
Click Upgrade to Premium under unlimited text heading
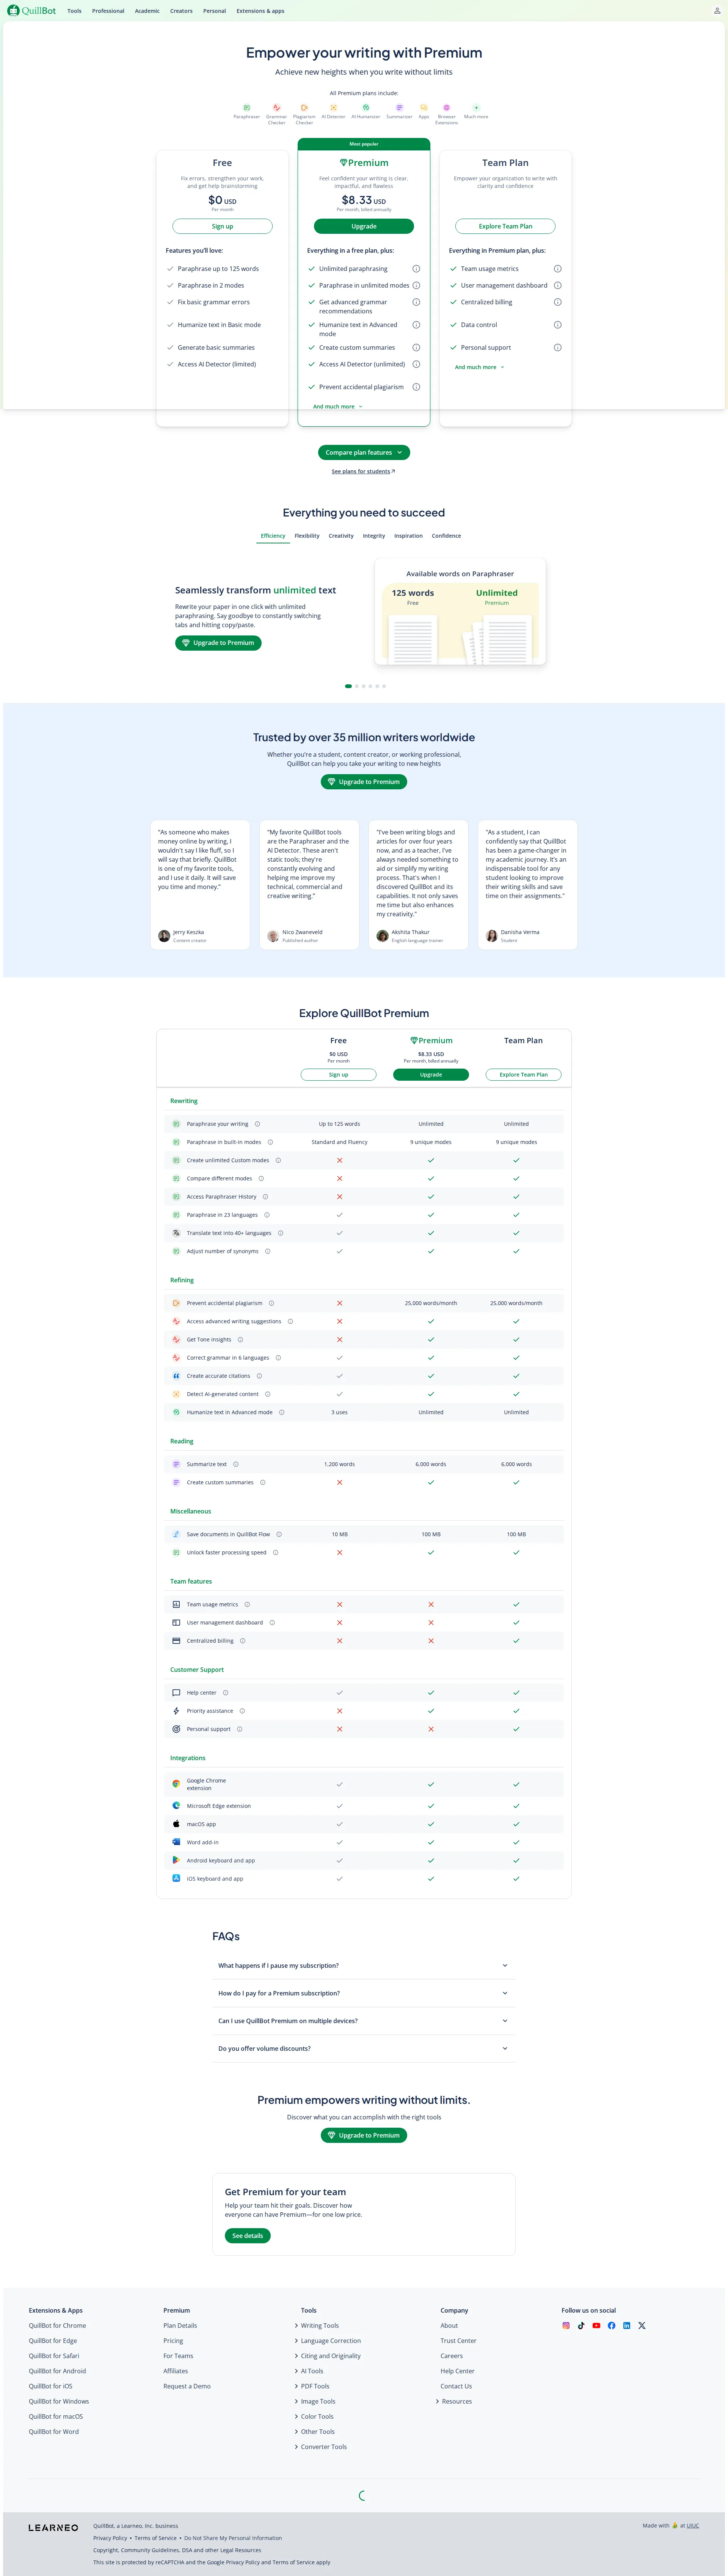tap(218, 643)
